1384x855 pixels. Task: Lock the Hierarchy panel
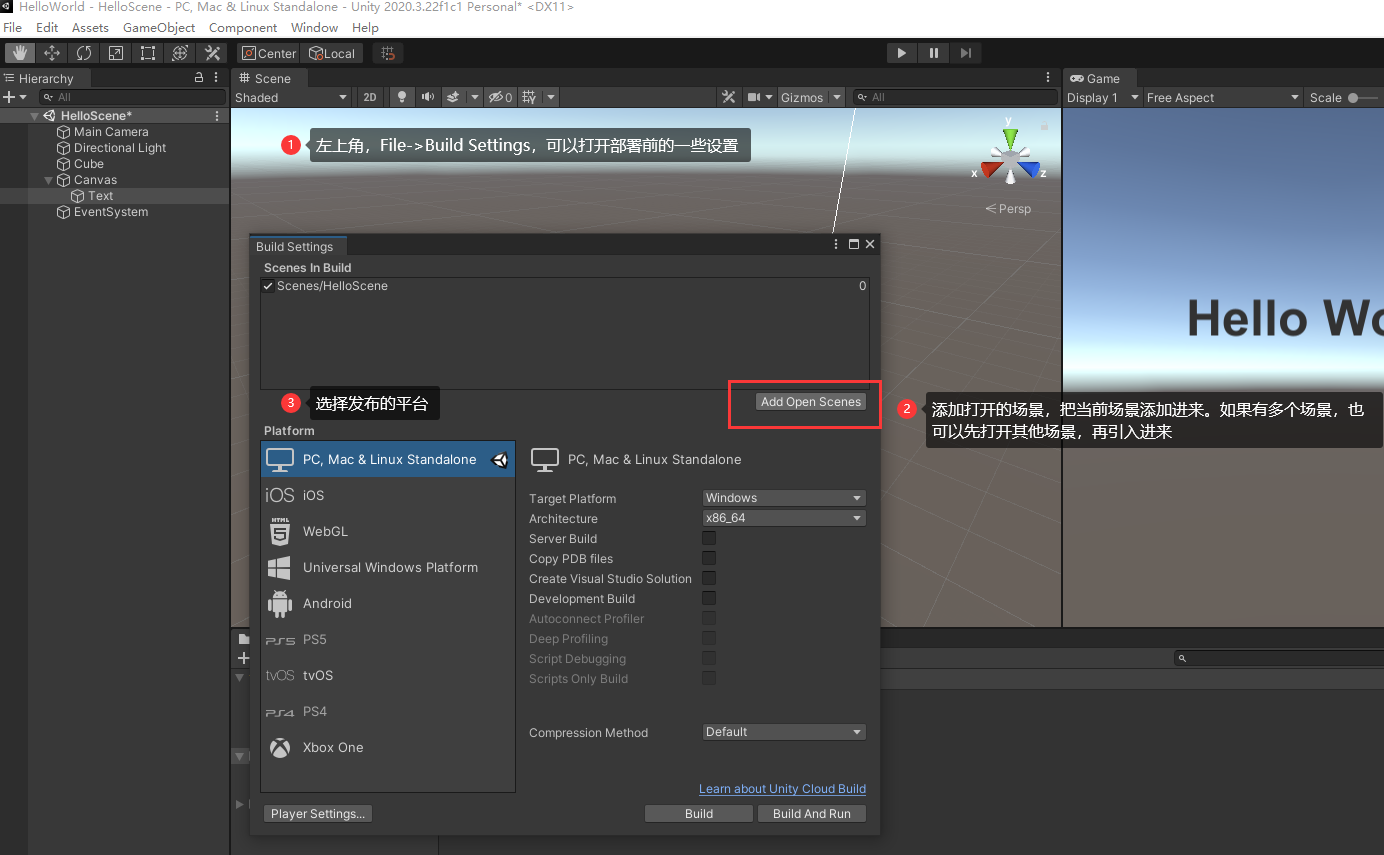pos(199,78)
